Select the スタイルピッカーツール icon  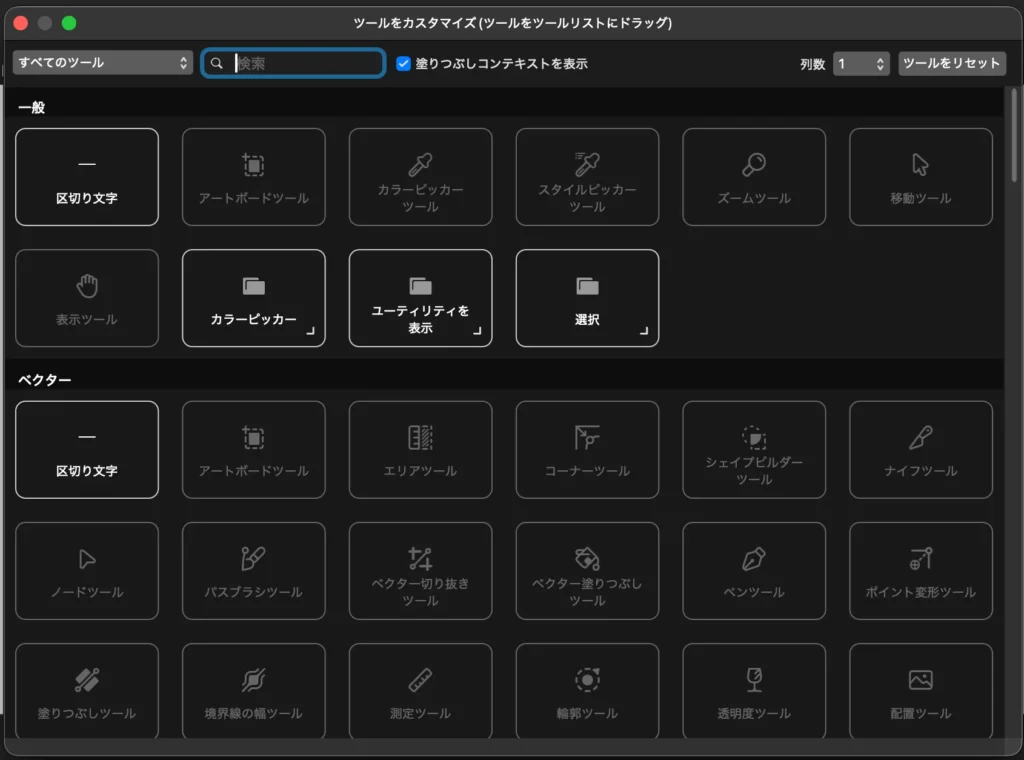[x=587, y=164]
